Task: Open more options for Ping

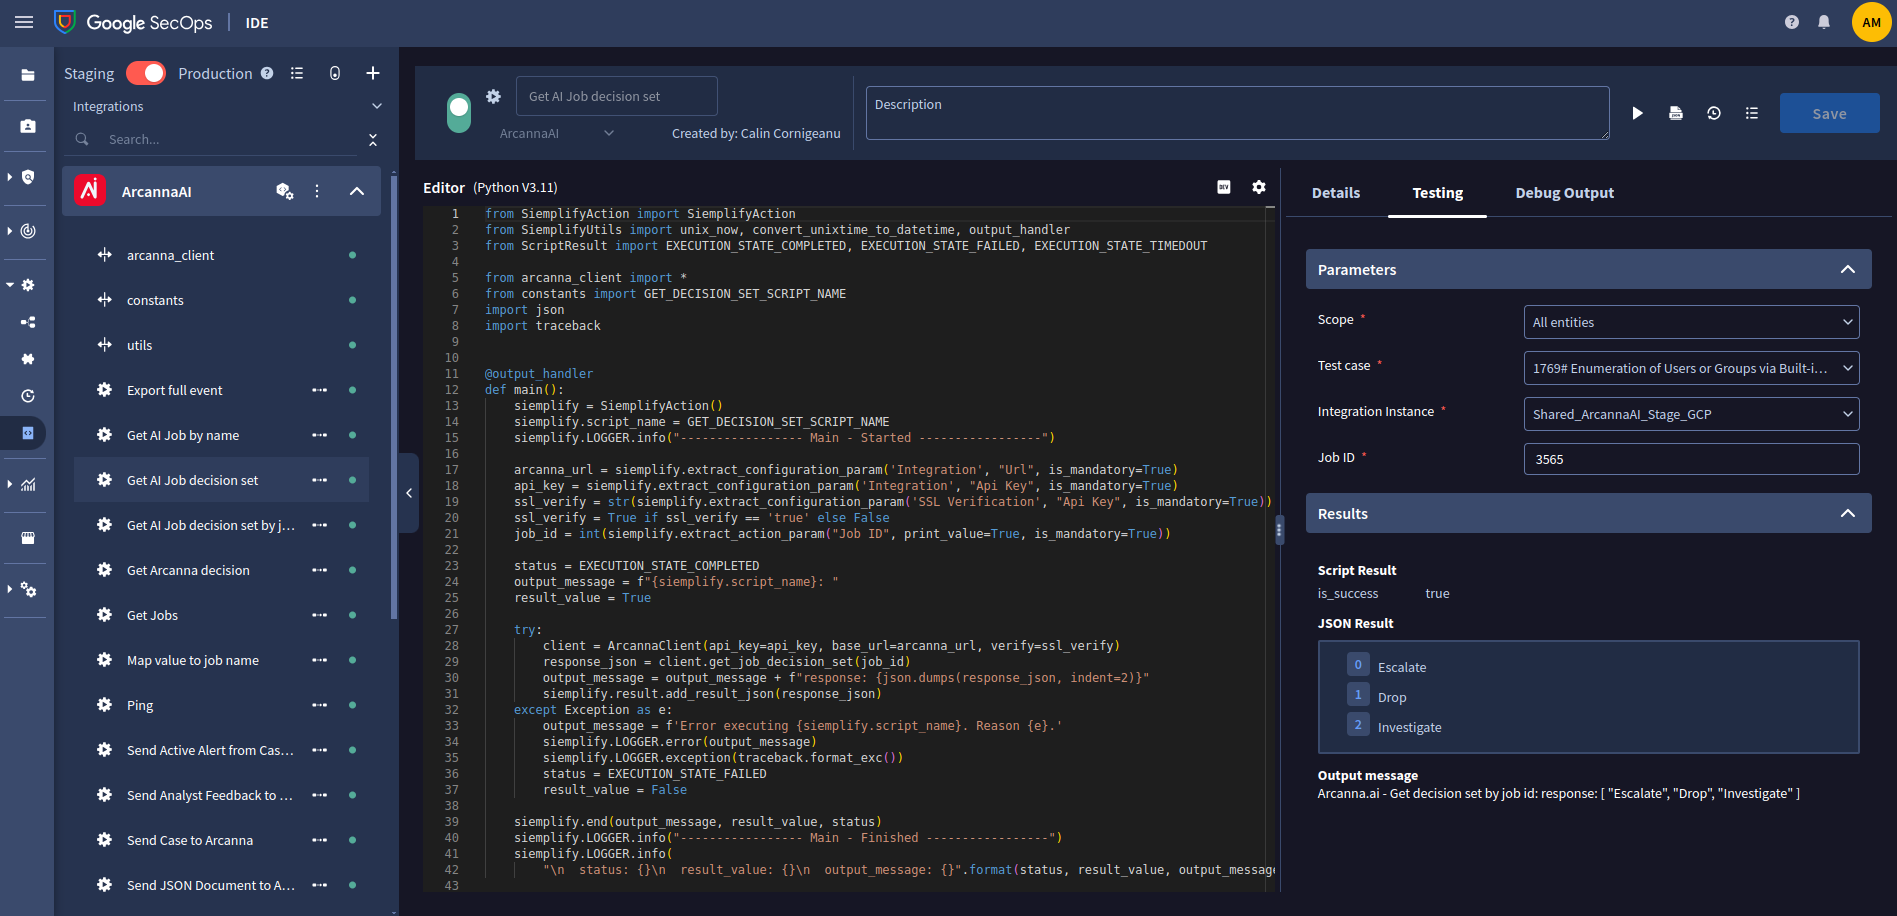Action: click(x=320, y=705)
